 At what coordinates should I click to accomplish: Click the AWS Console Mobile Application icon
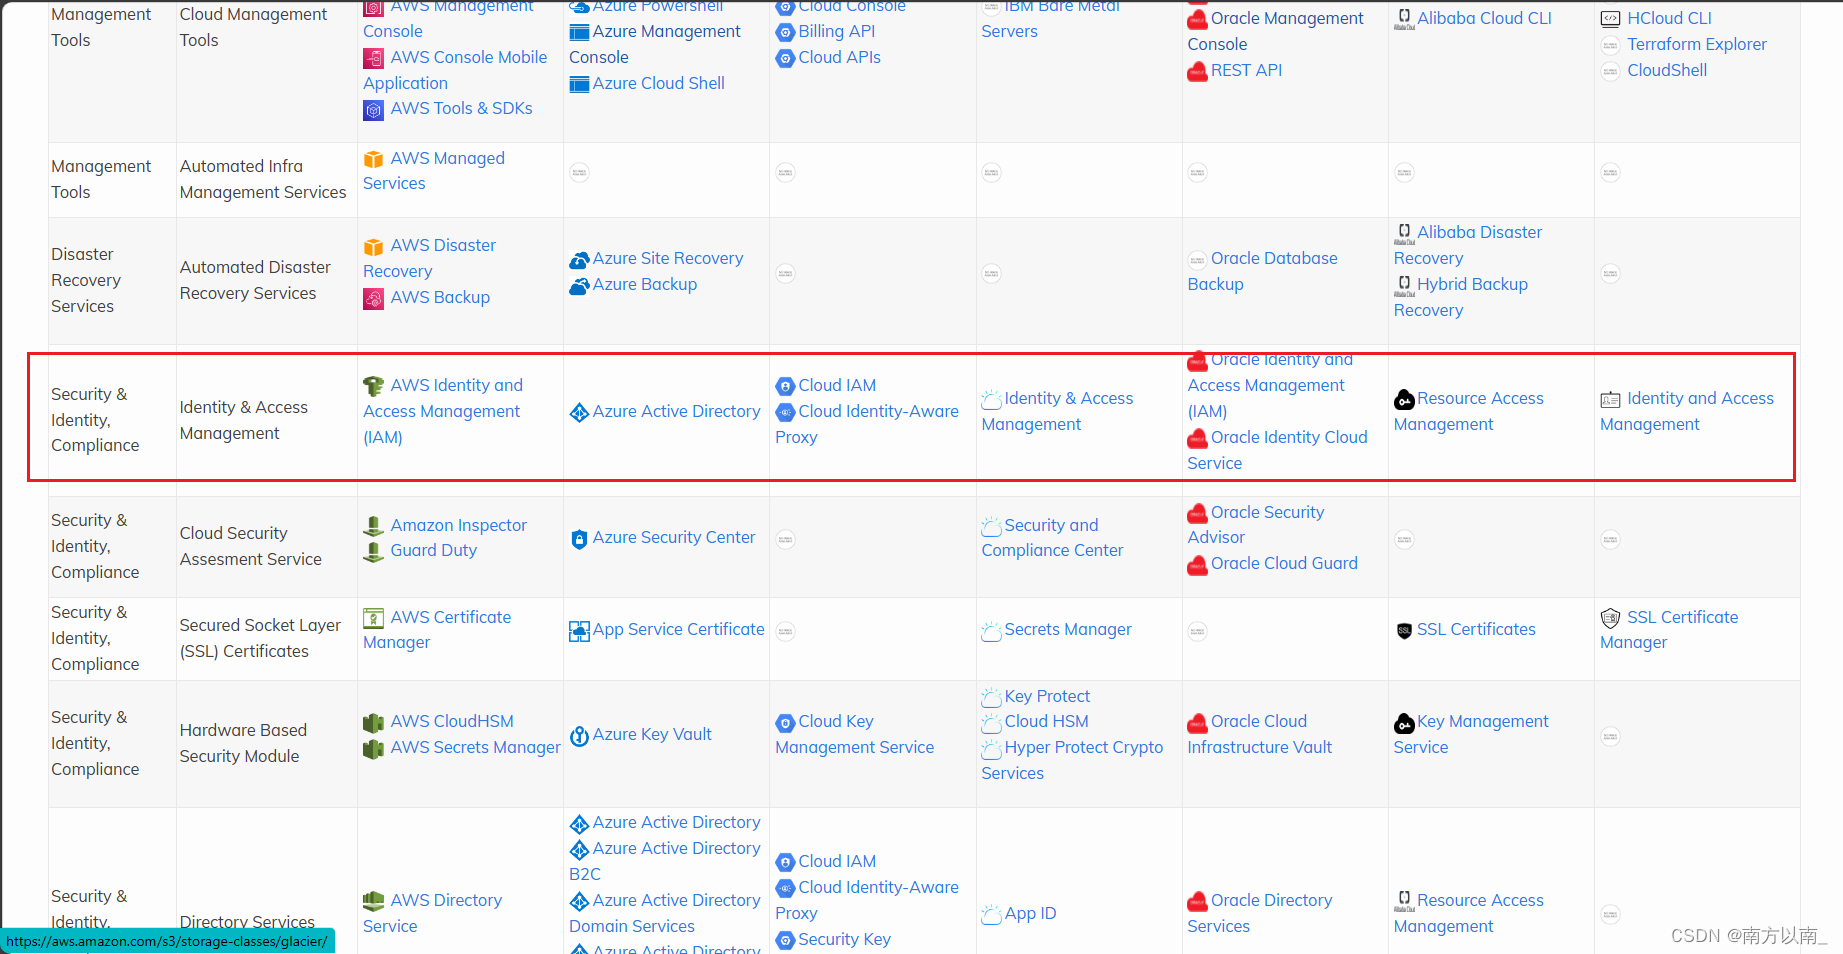pos(373,58)
